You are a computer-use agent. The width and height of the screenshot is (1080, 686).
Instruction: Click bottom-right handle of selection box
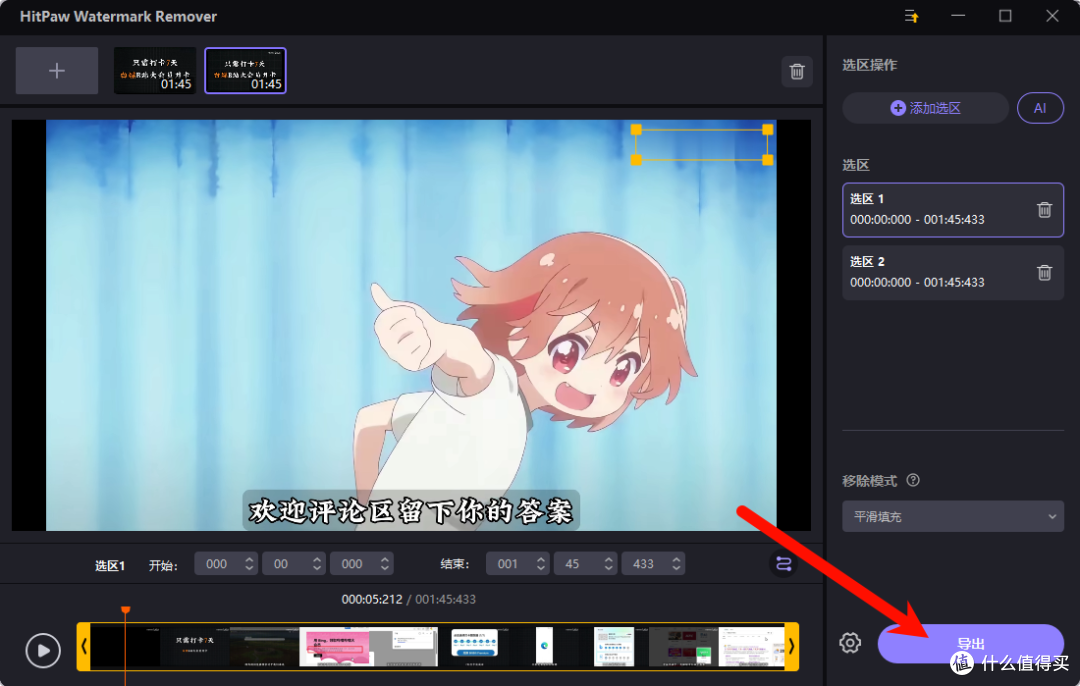click(x=767, y=160)
